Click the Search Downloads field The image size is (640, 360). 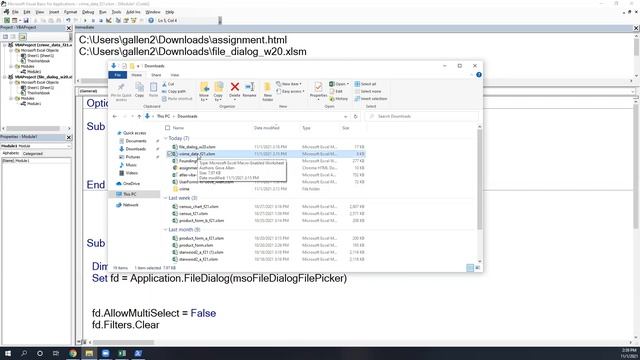pyautogui.click(x=421, y=116)
